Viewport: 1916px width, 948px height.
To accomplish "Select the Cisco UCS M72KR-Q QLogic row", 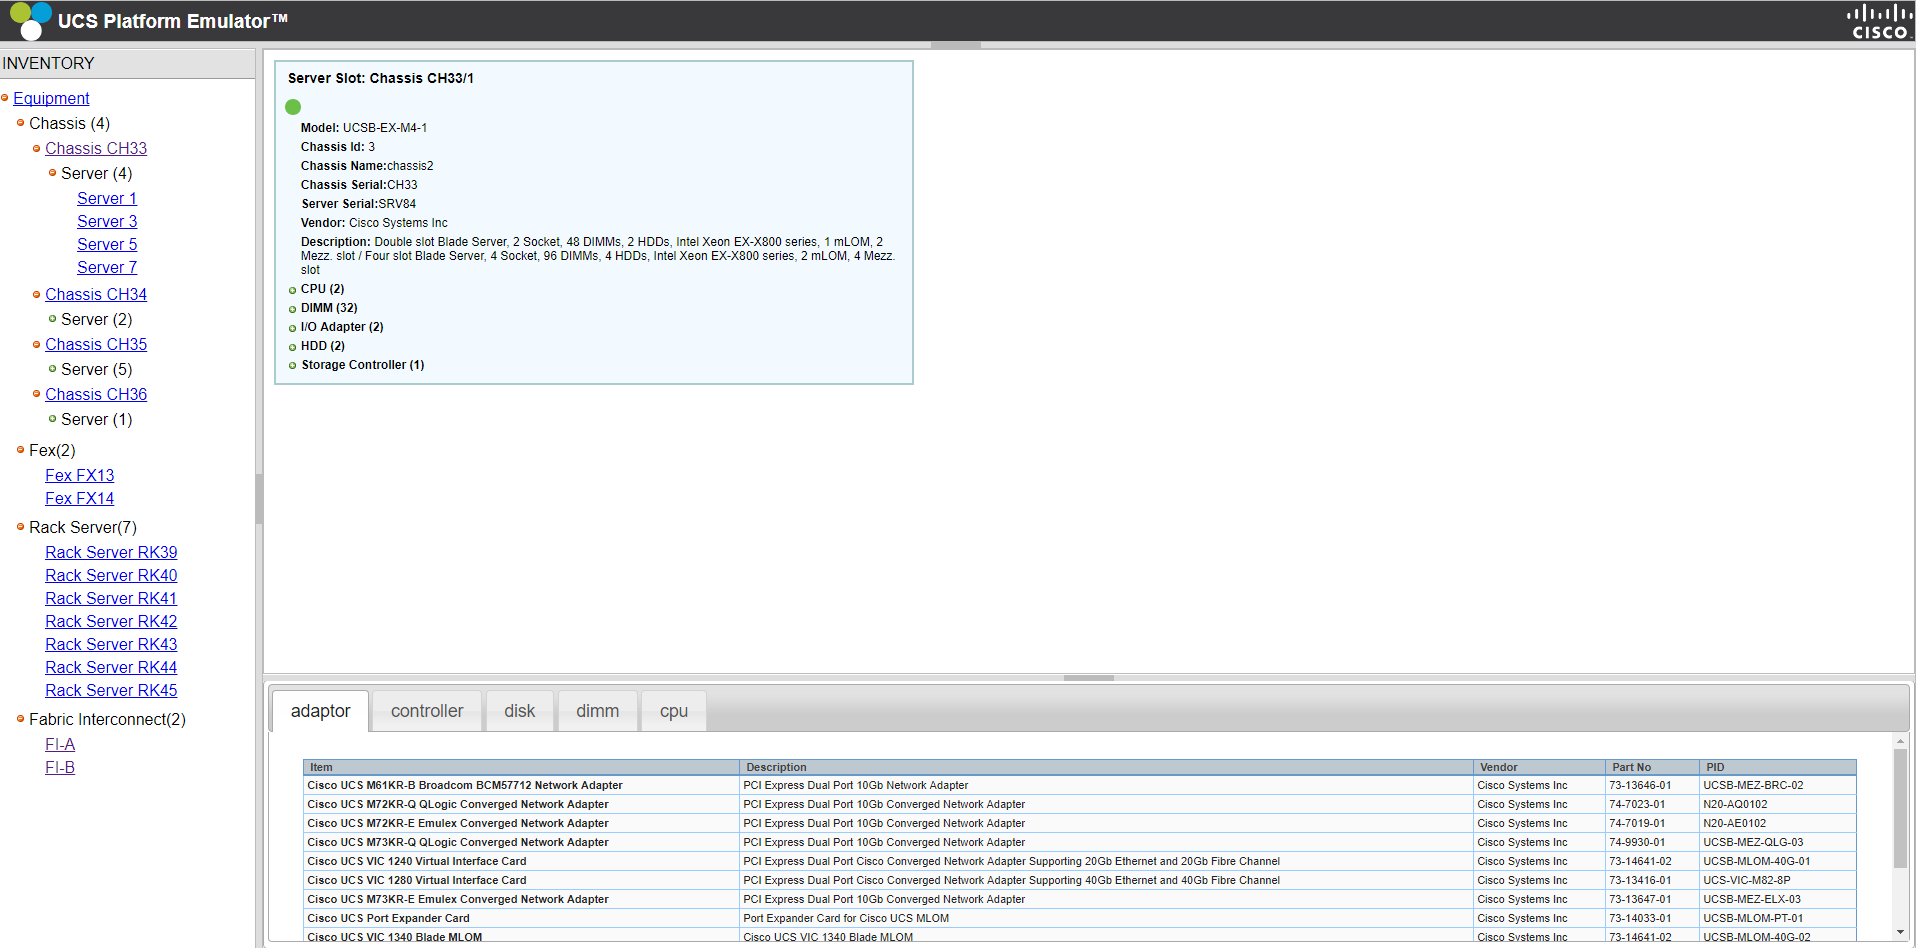I will 1080,804.
